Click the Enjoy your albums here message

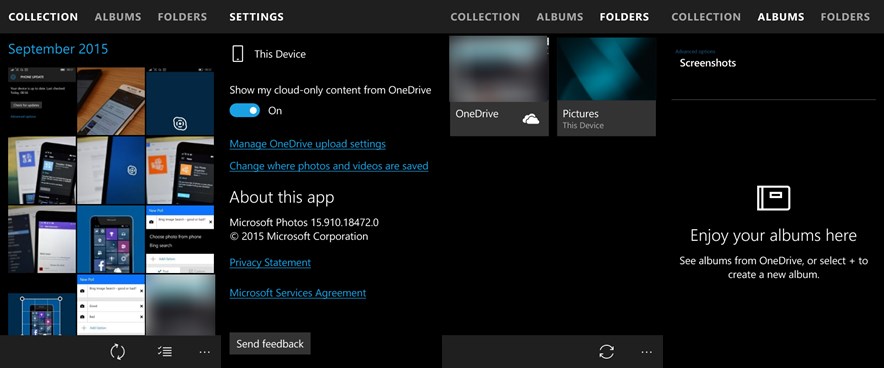pos(774,235)
